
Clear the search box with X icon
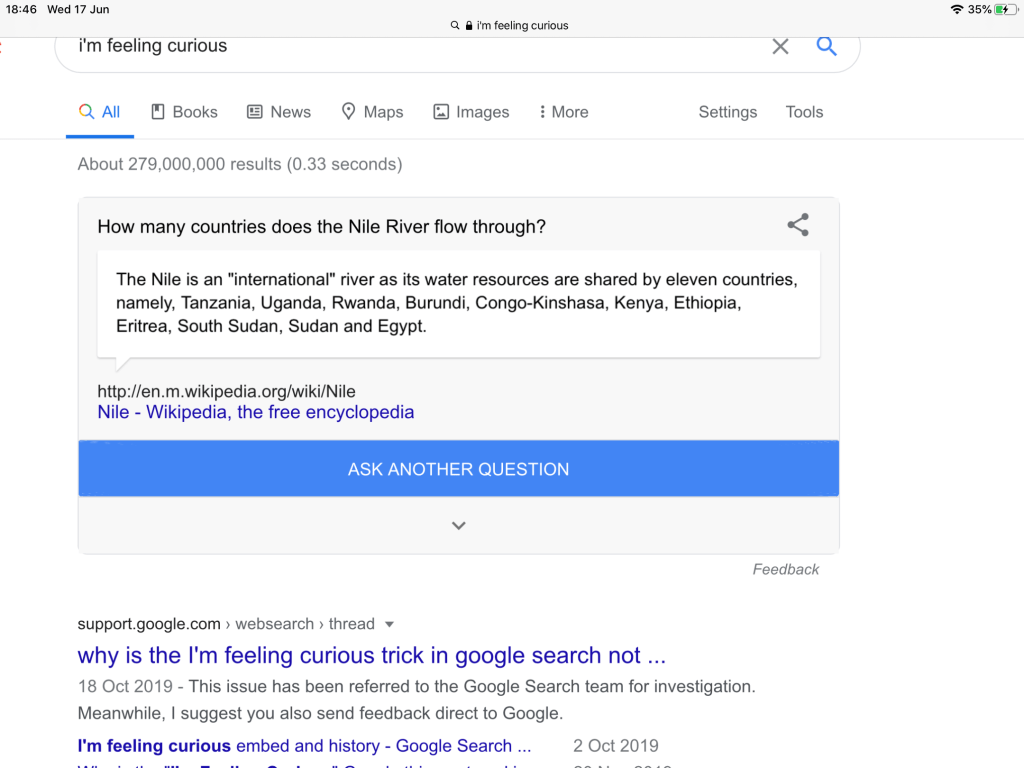[x=780, y=46]
